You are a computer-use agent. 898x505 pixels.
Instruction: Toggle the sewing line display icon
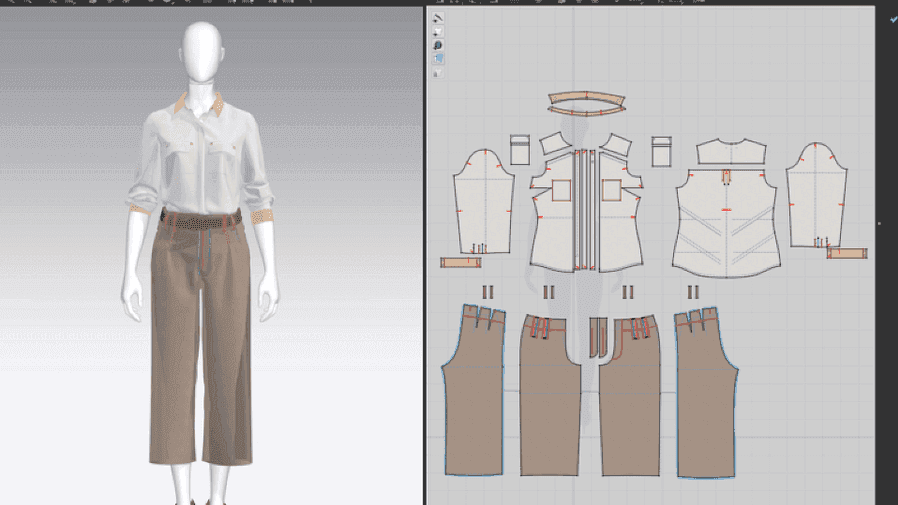438,18
